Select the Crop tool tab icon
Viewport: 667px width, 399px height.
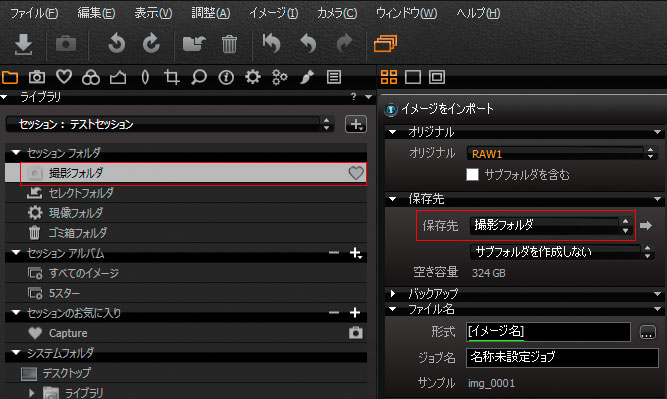coord(171,77)
